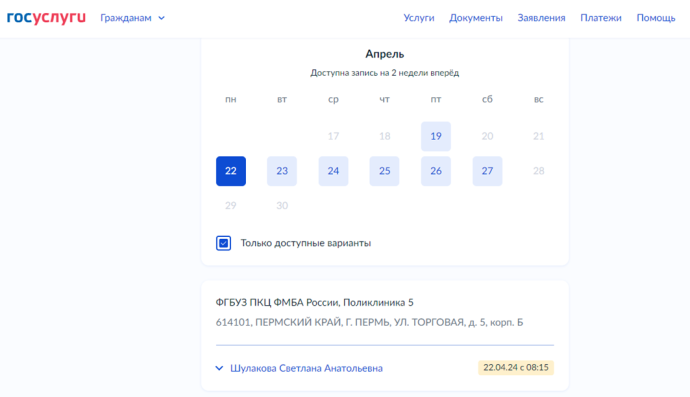This screenshot has height=397, width=690.
Task: Select Saturday April 27
Action: [x=487, y=171]
